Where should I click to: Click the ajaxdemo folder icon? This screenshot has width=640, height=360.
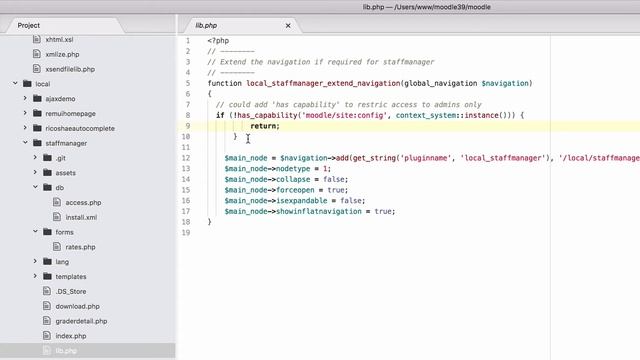coord(37,98)
